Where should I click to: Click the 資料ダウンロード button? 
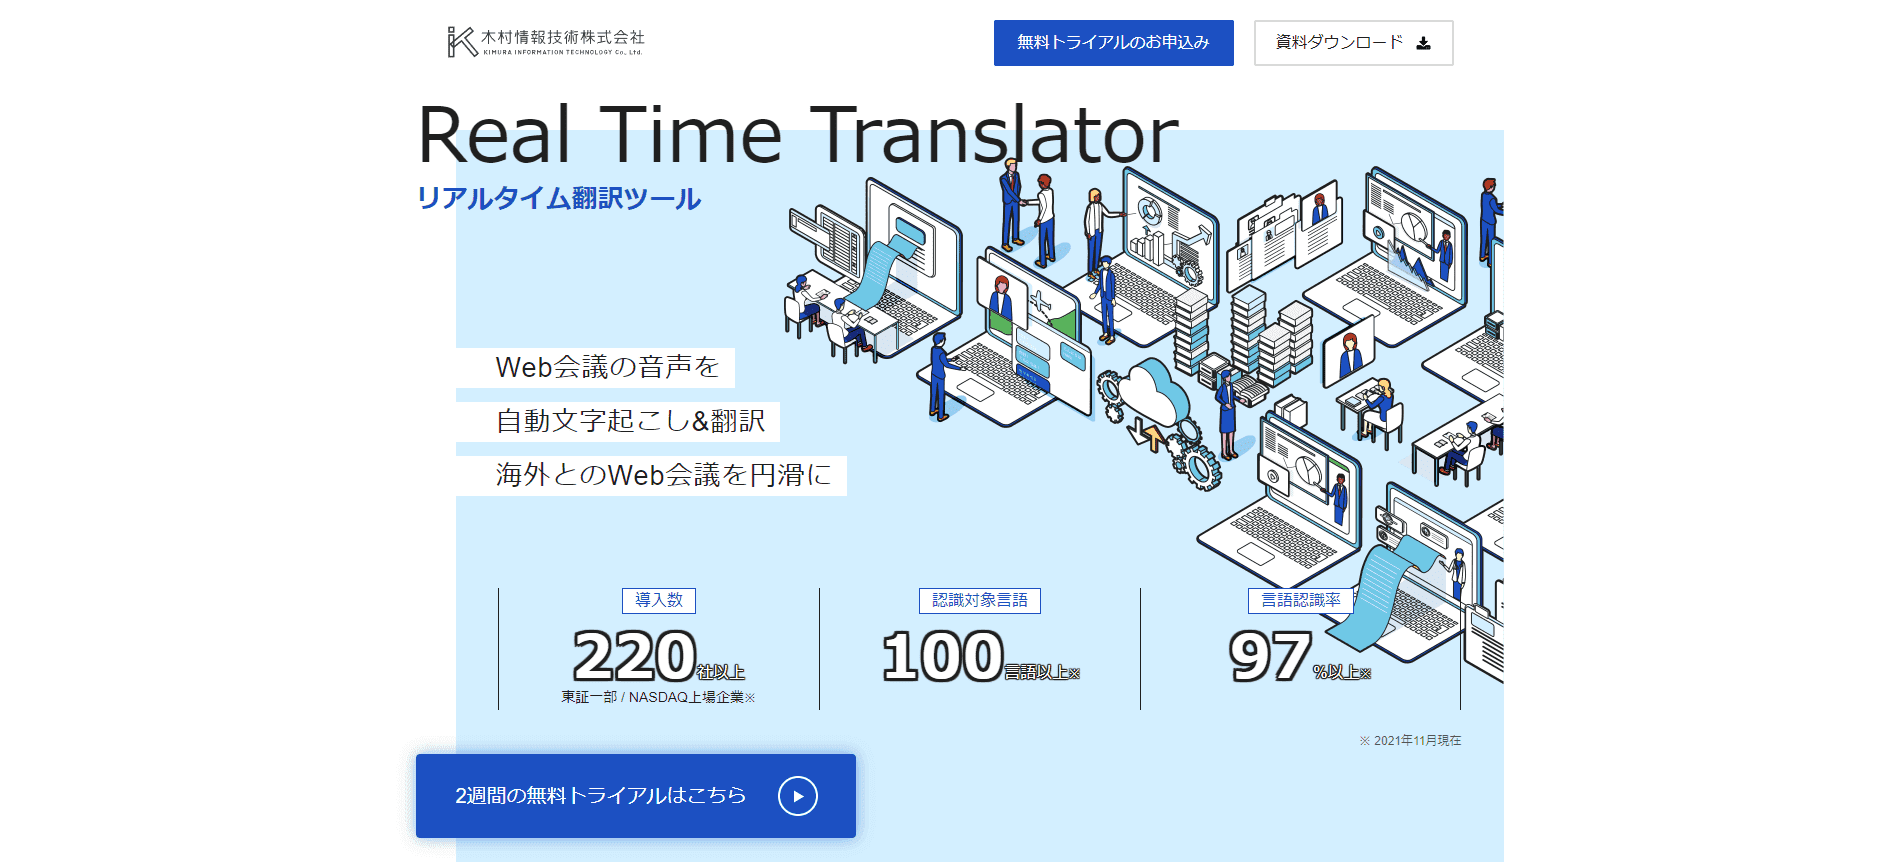[x=1353, y=43]
